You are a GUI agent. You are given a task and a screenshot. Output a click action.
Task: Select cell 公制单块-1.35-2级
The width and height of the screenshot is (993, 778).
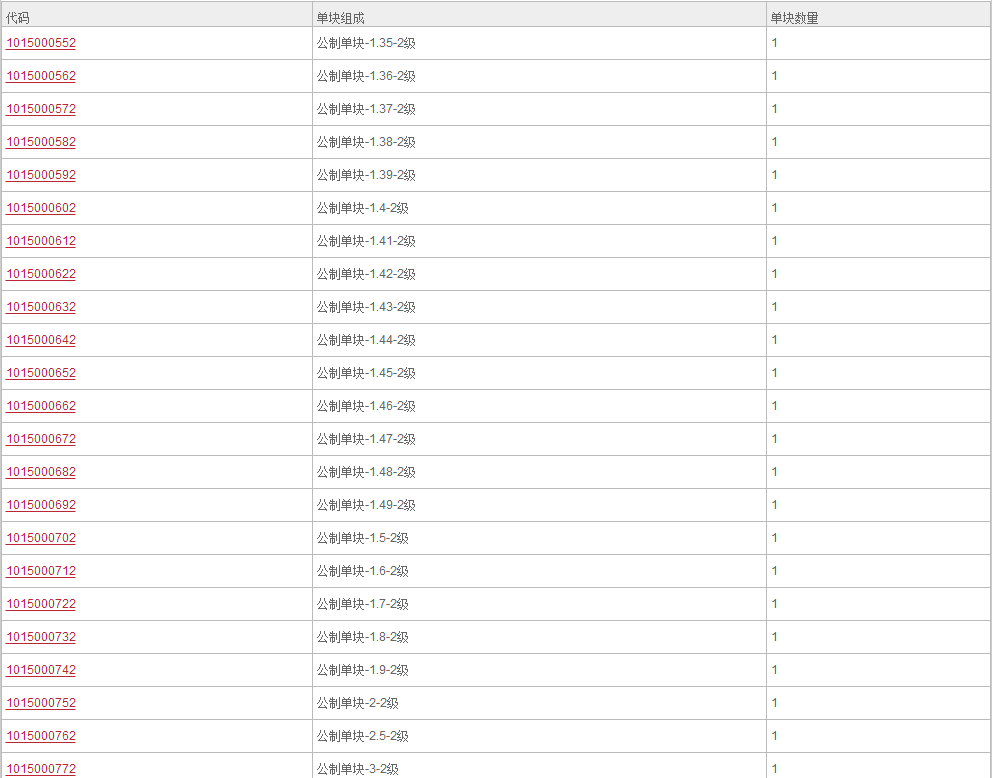coord(539,43)
